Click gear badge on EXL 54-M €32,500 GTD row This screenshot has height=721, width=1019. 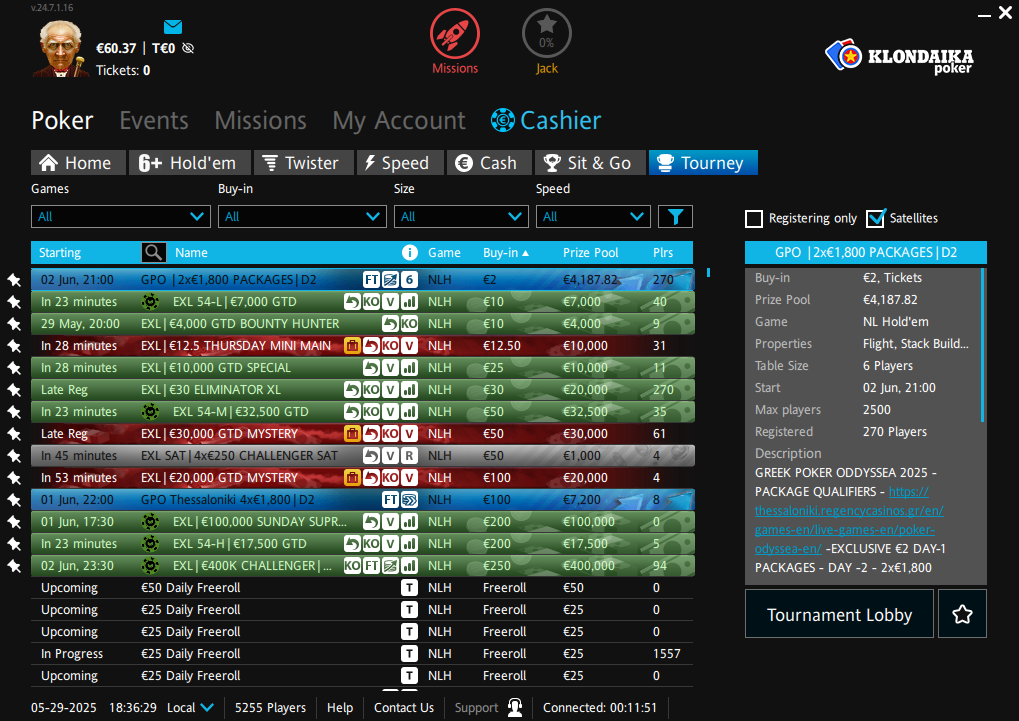[x=150, y=412]
